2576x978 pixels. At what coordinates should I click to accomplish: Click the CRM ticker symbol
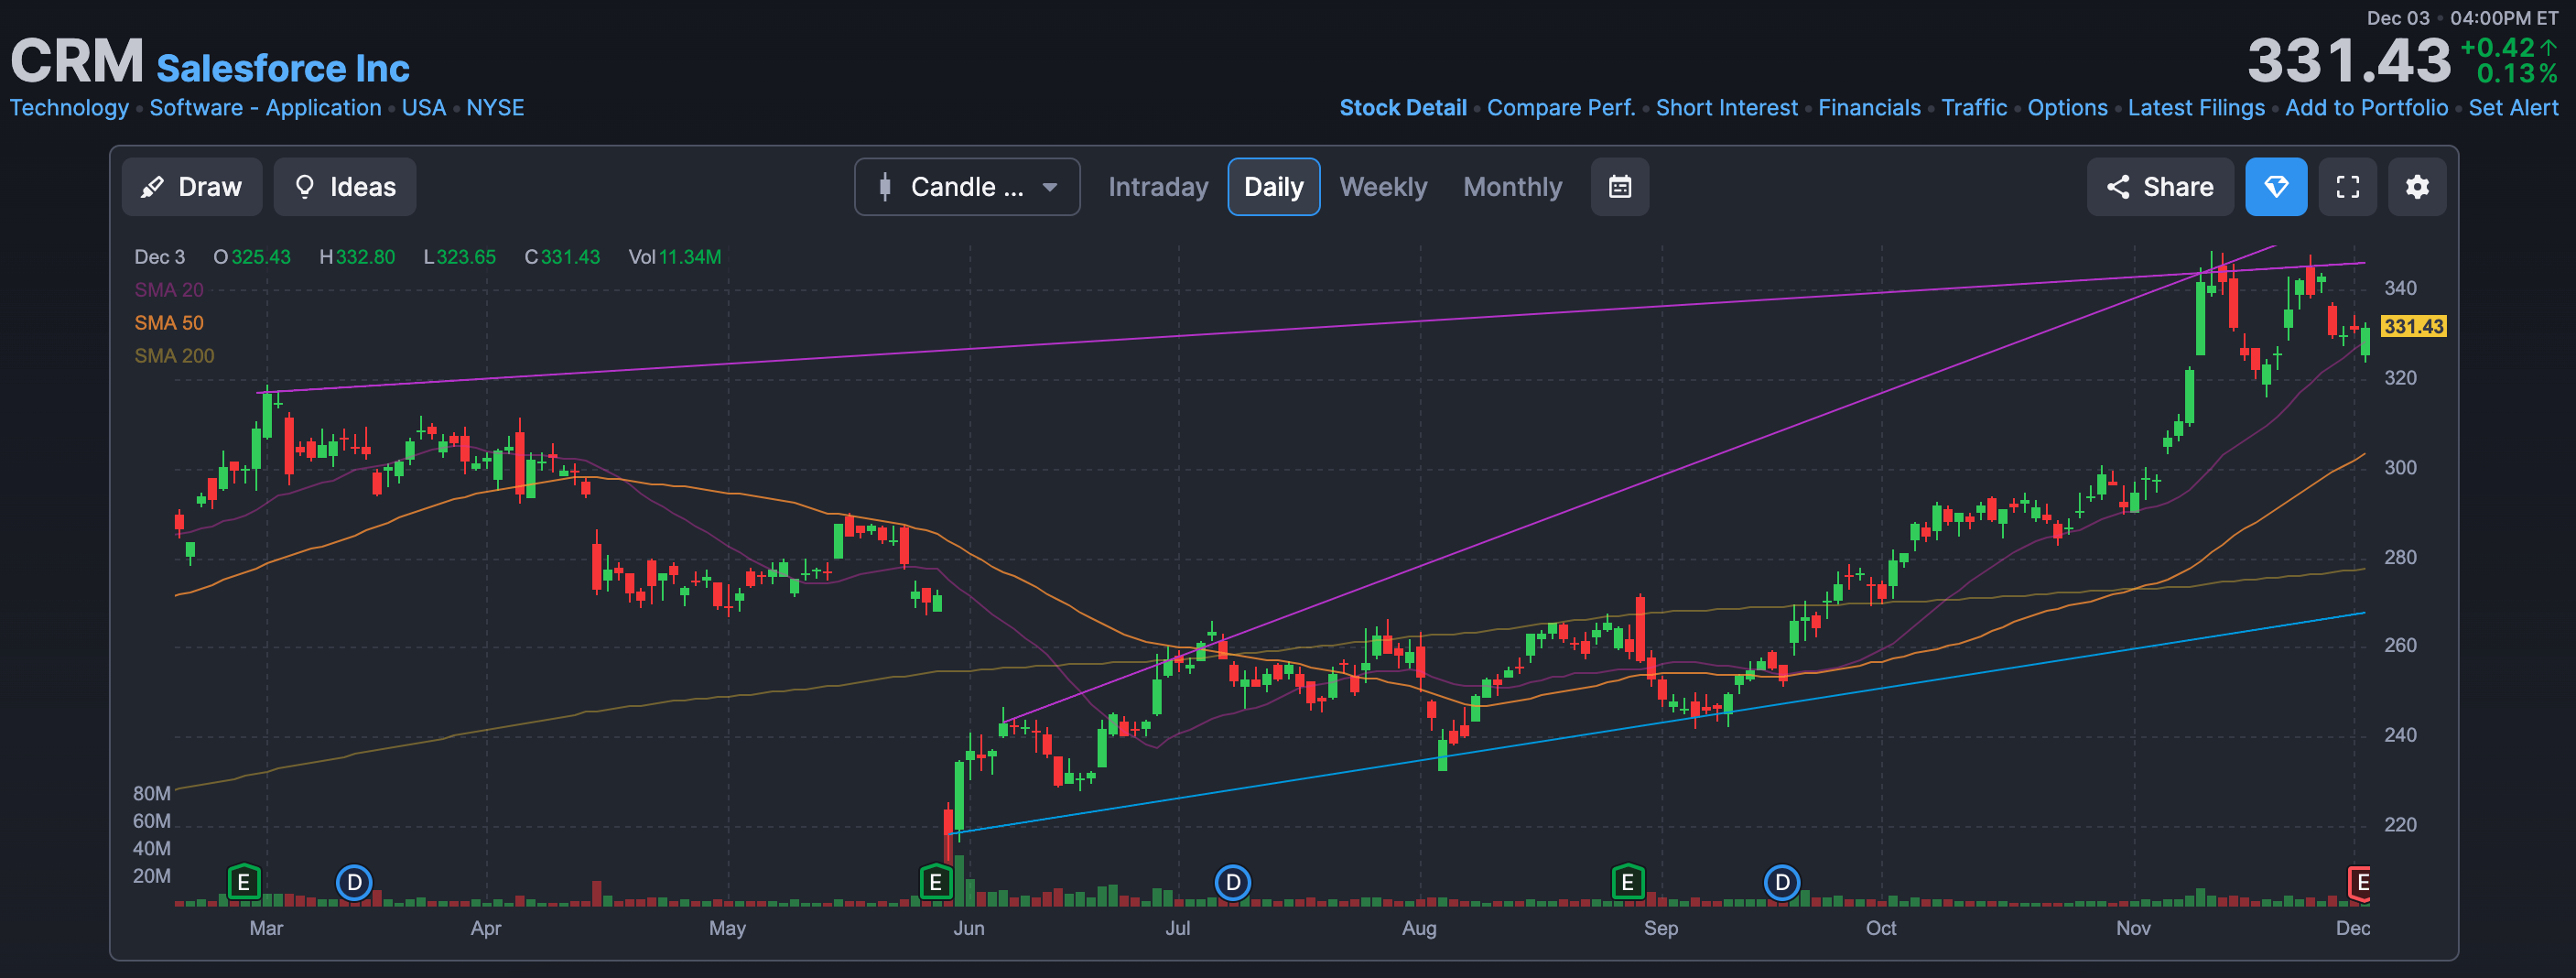(77, 61)
